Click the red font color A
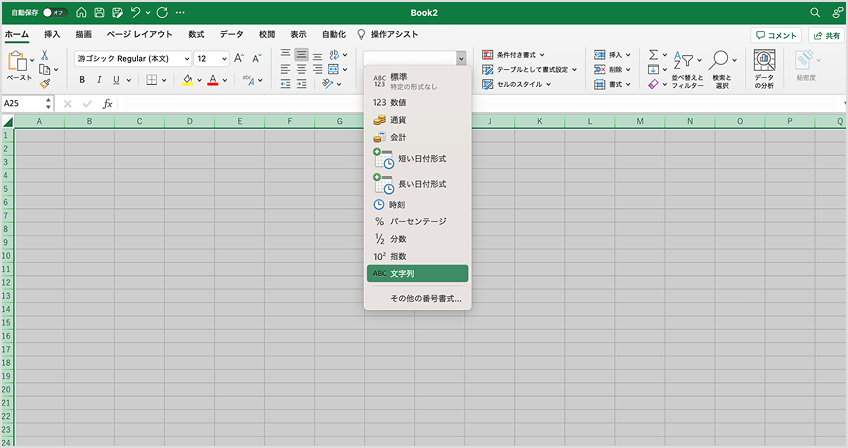This screenshot has width=848, height=448. pyautogui.click(x=213, y=80)
